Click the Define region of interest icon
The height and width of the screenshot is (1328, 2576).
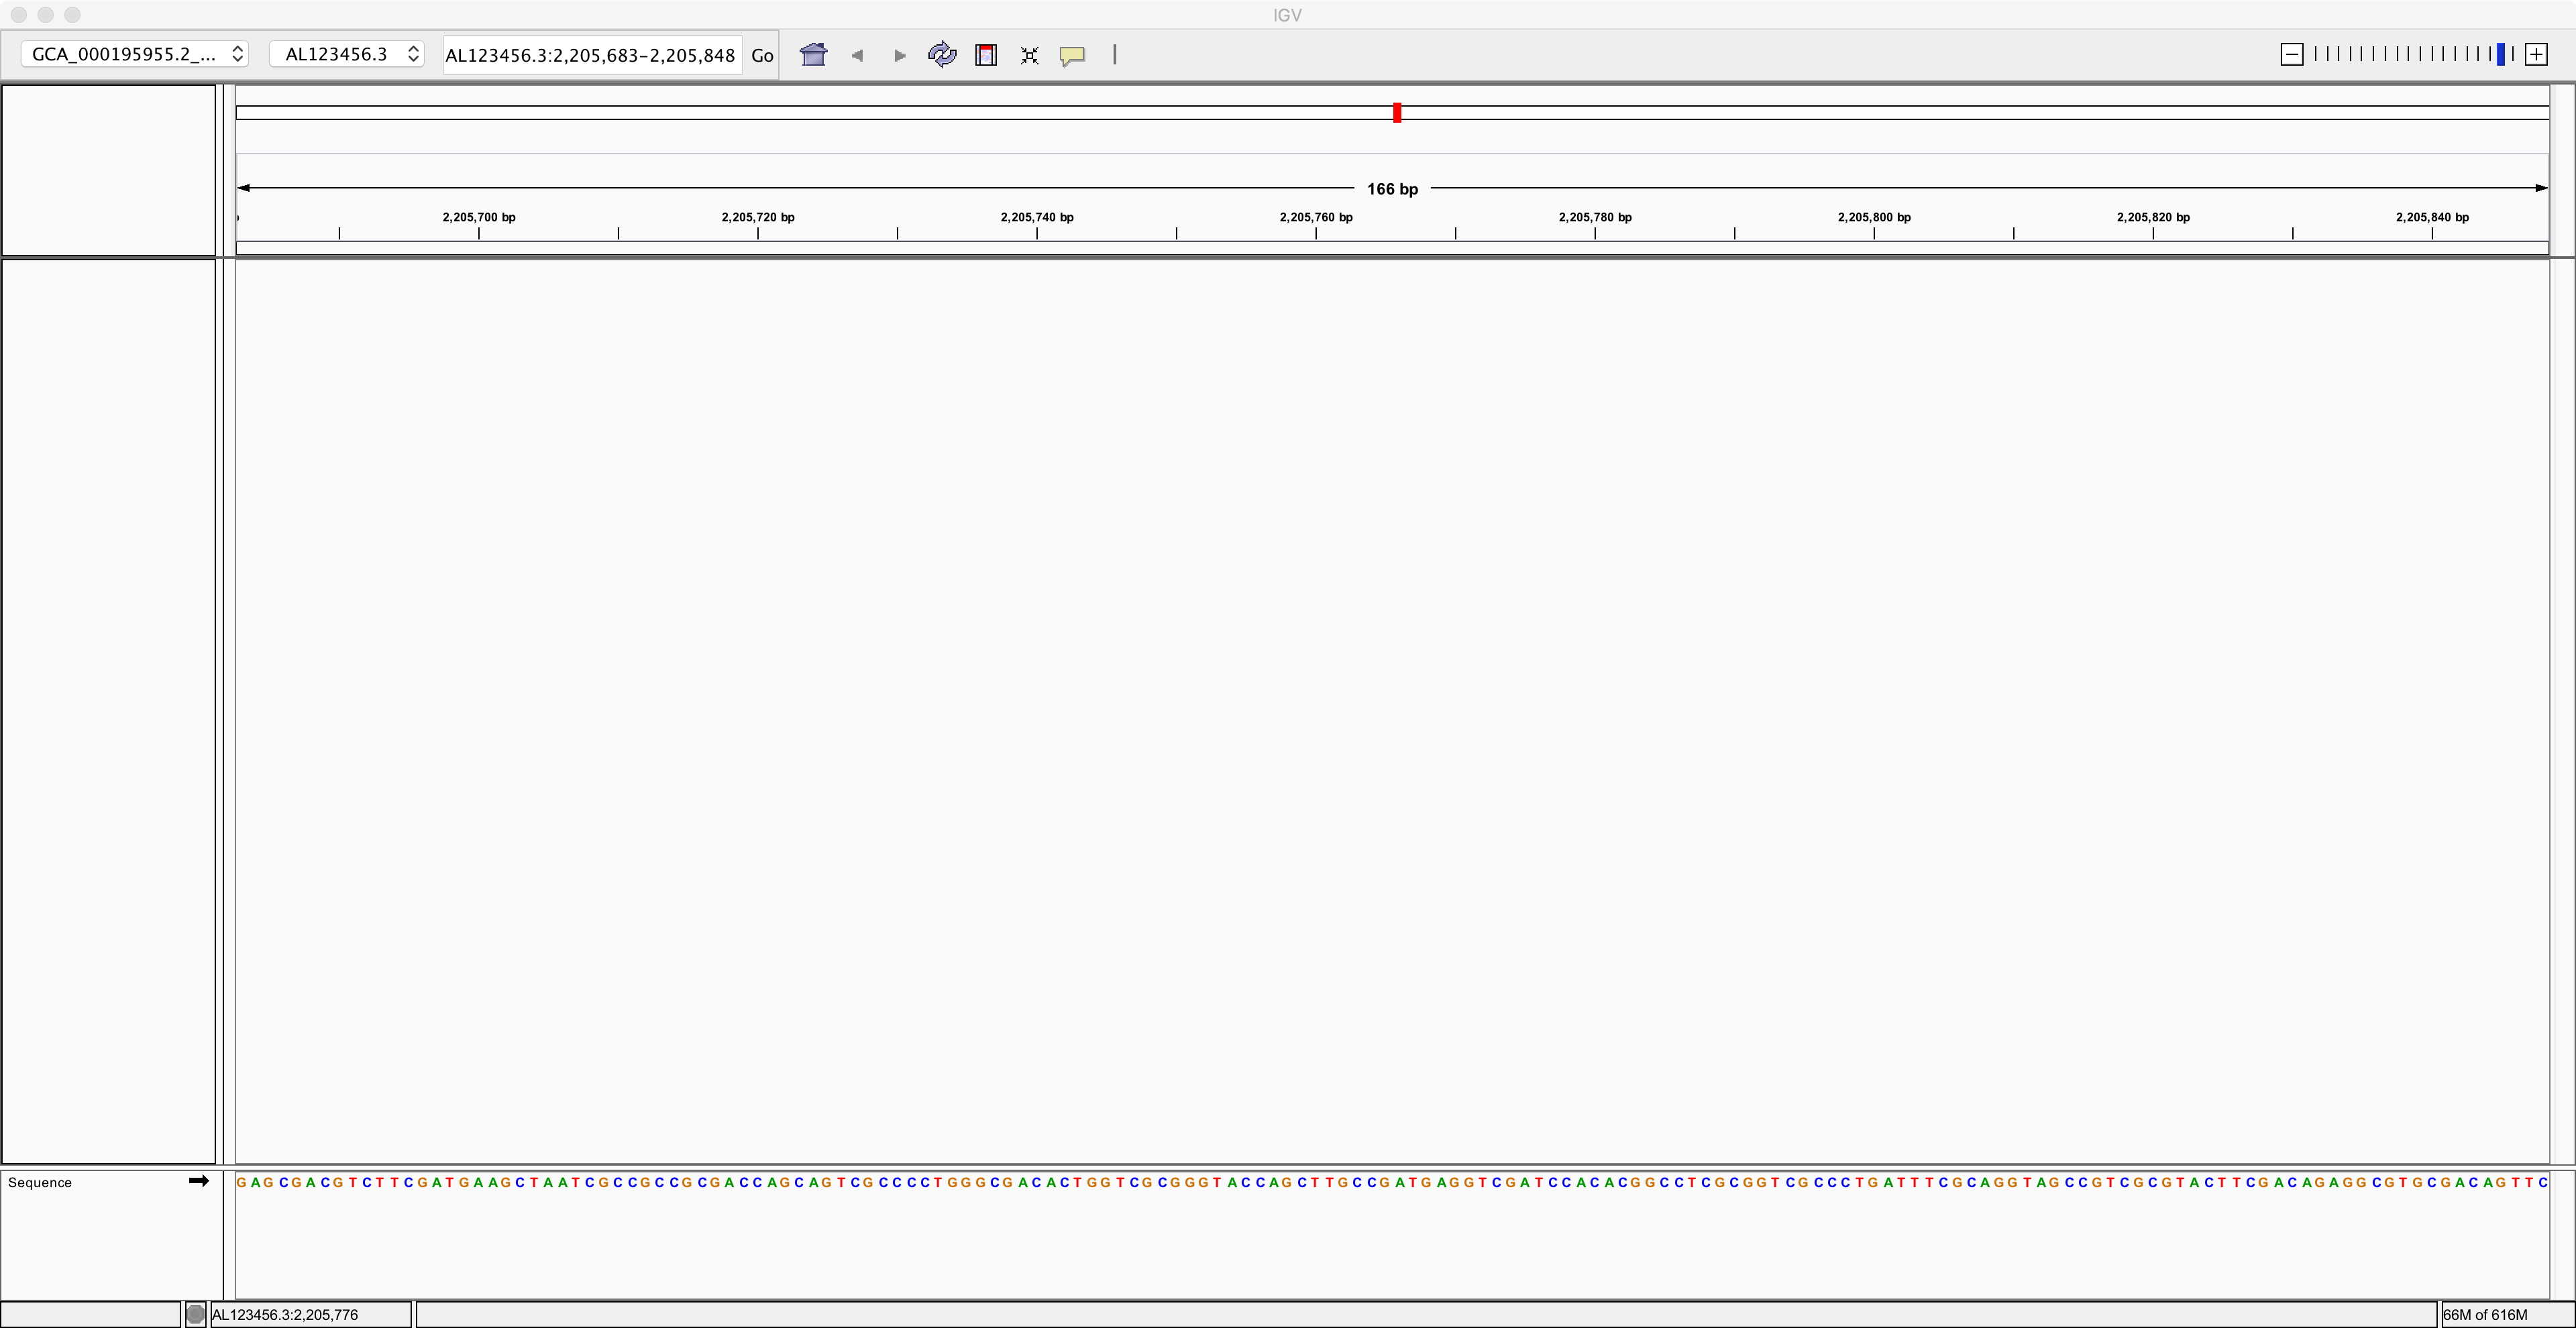(986, 55)
